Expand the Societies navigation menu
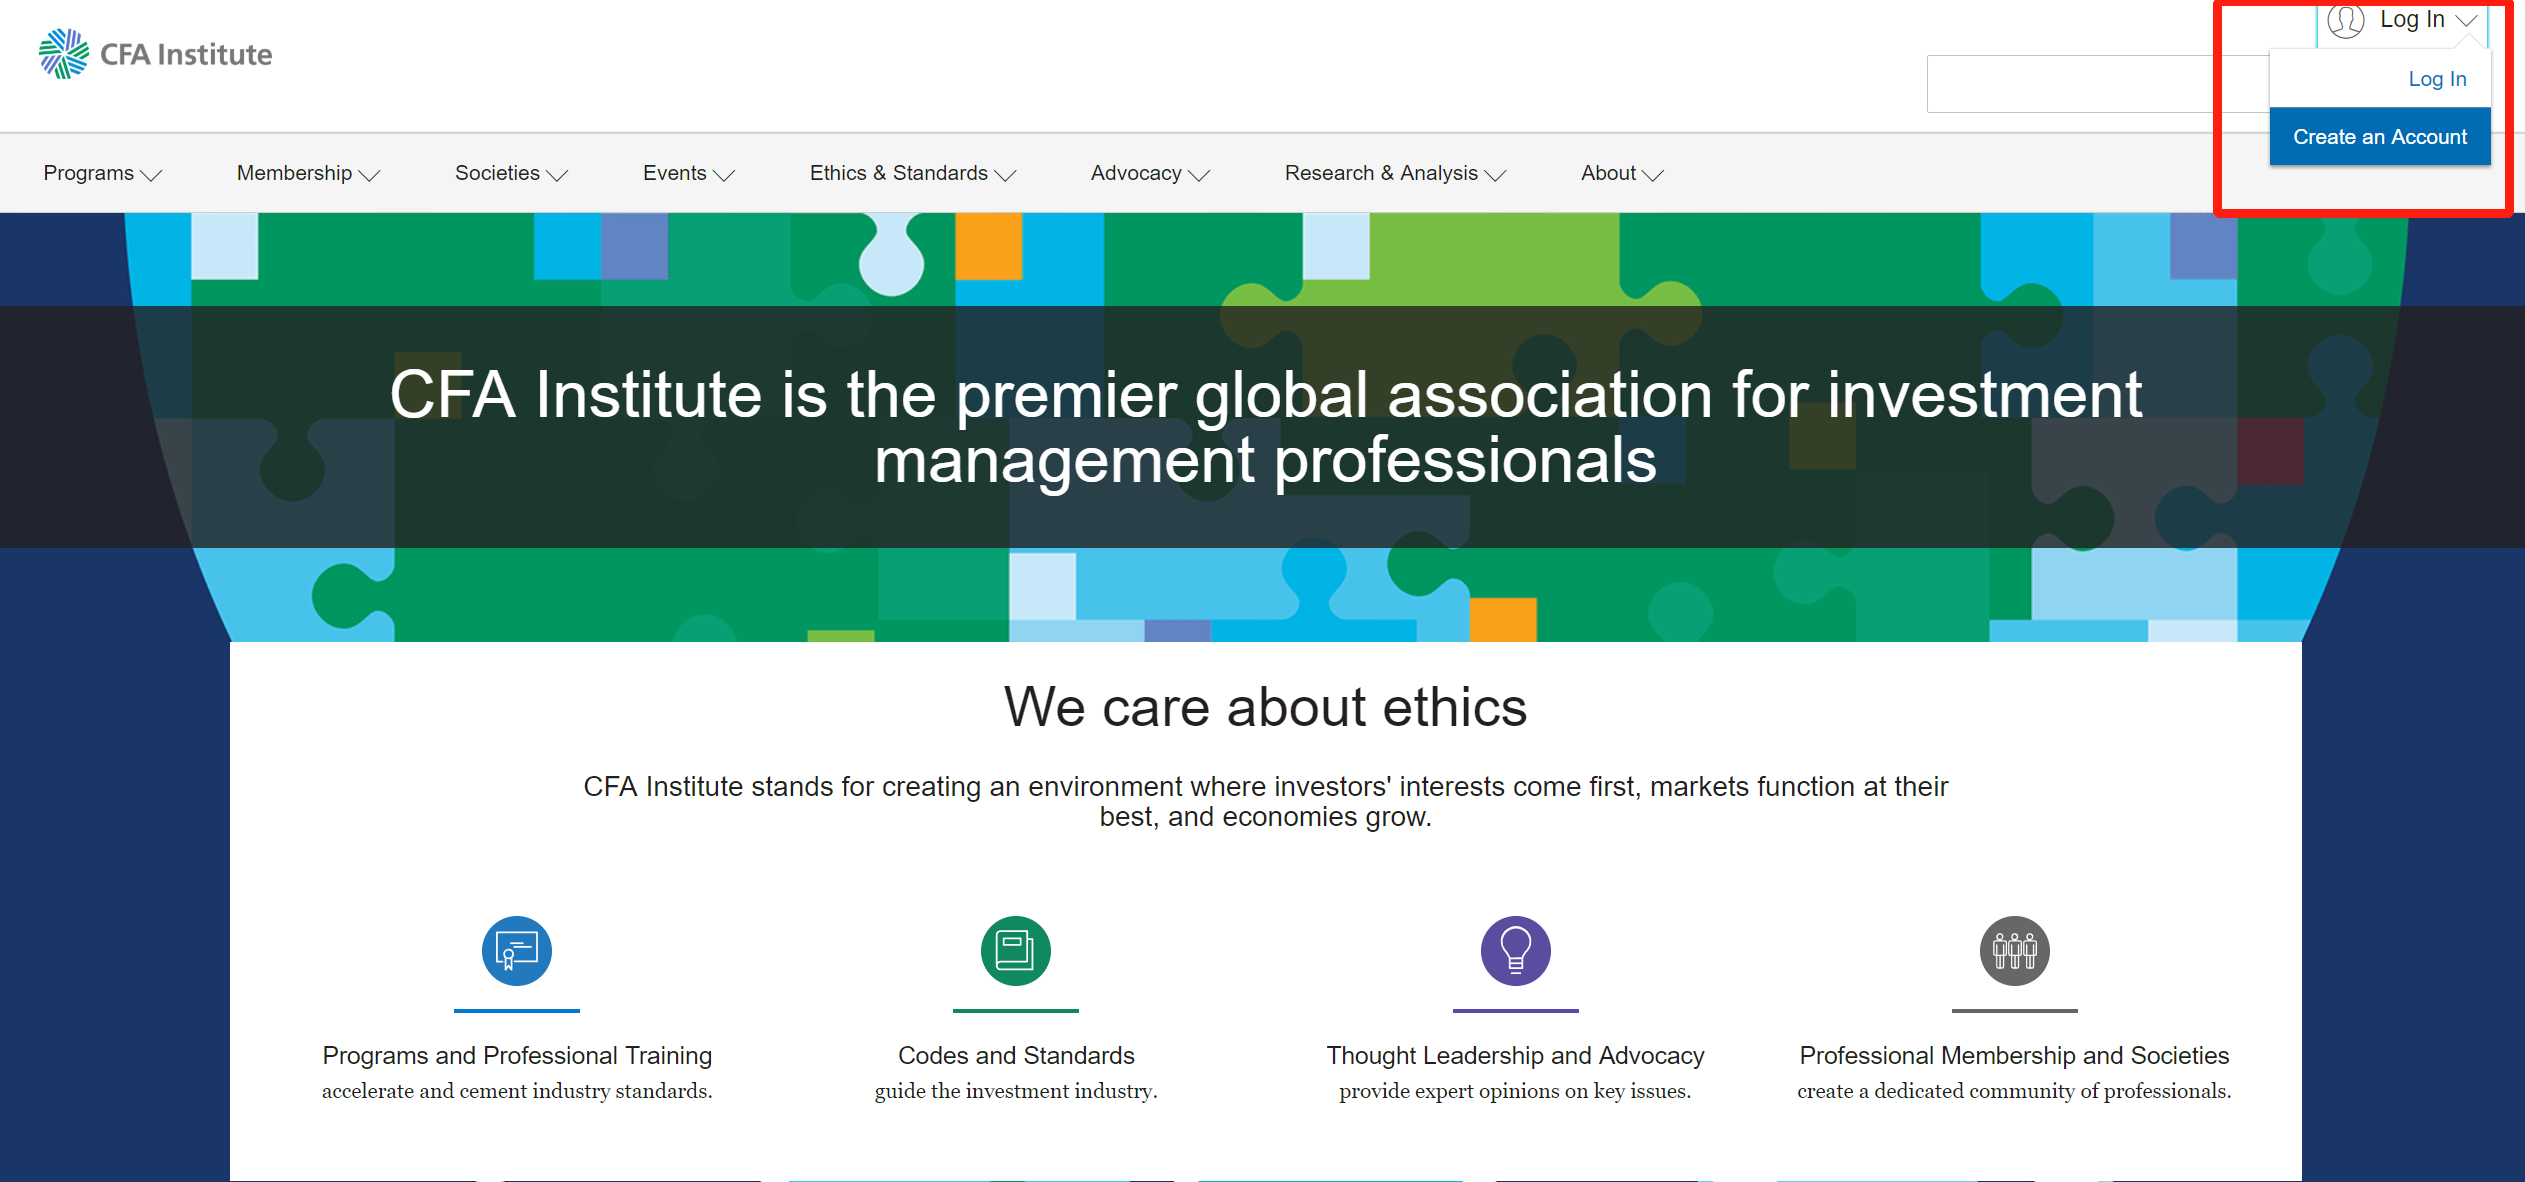 (511, 173)
